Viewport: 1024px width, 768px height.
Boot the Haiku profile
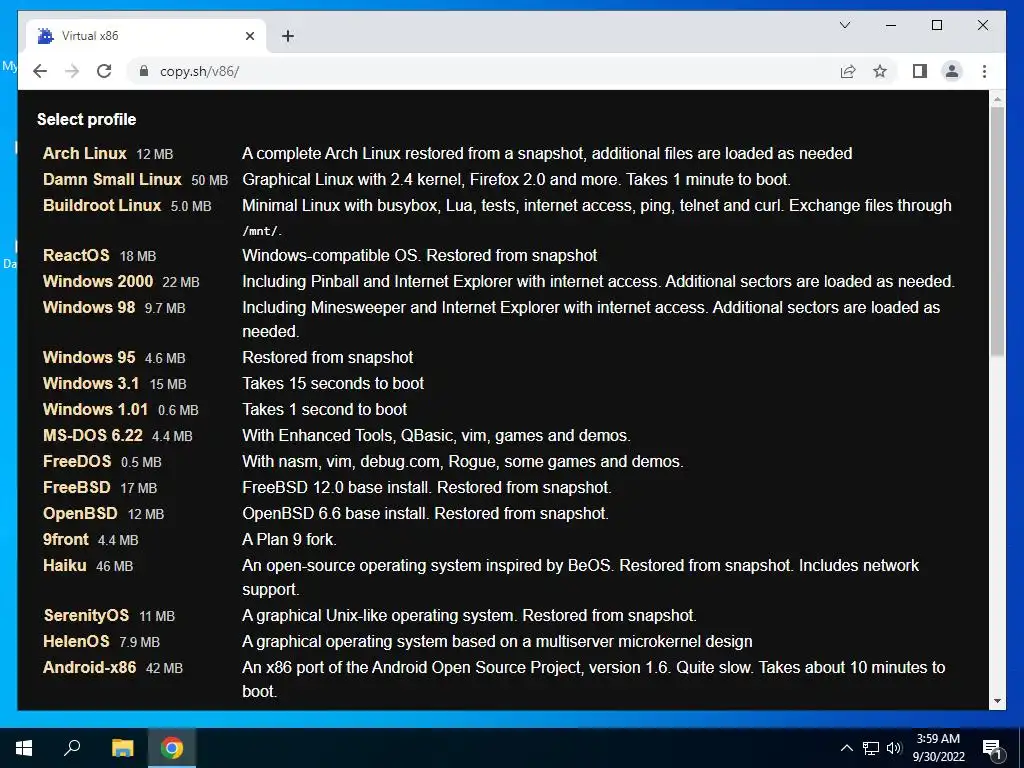[64, 566]
